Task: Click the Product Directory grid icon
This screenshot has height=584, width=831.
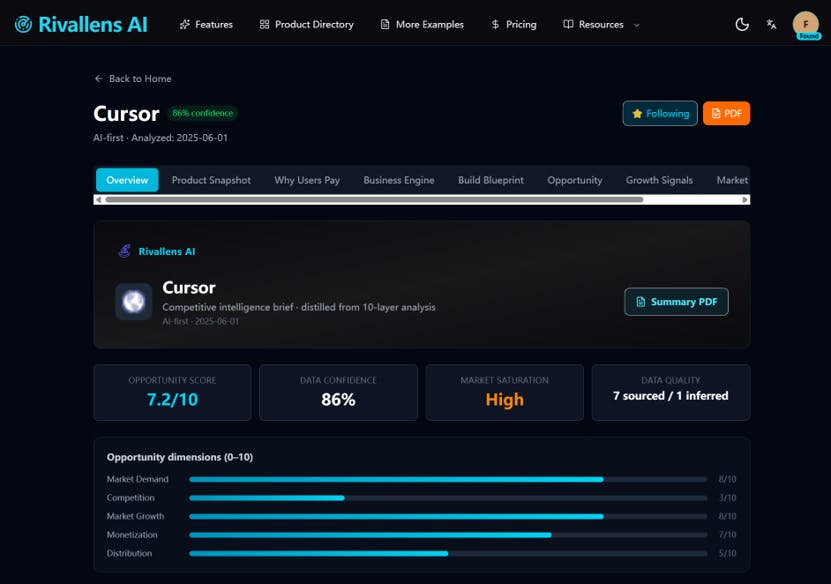Action: coord(264,24)
